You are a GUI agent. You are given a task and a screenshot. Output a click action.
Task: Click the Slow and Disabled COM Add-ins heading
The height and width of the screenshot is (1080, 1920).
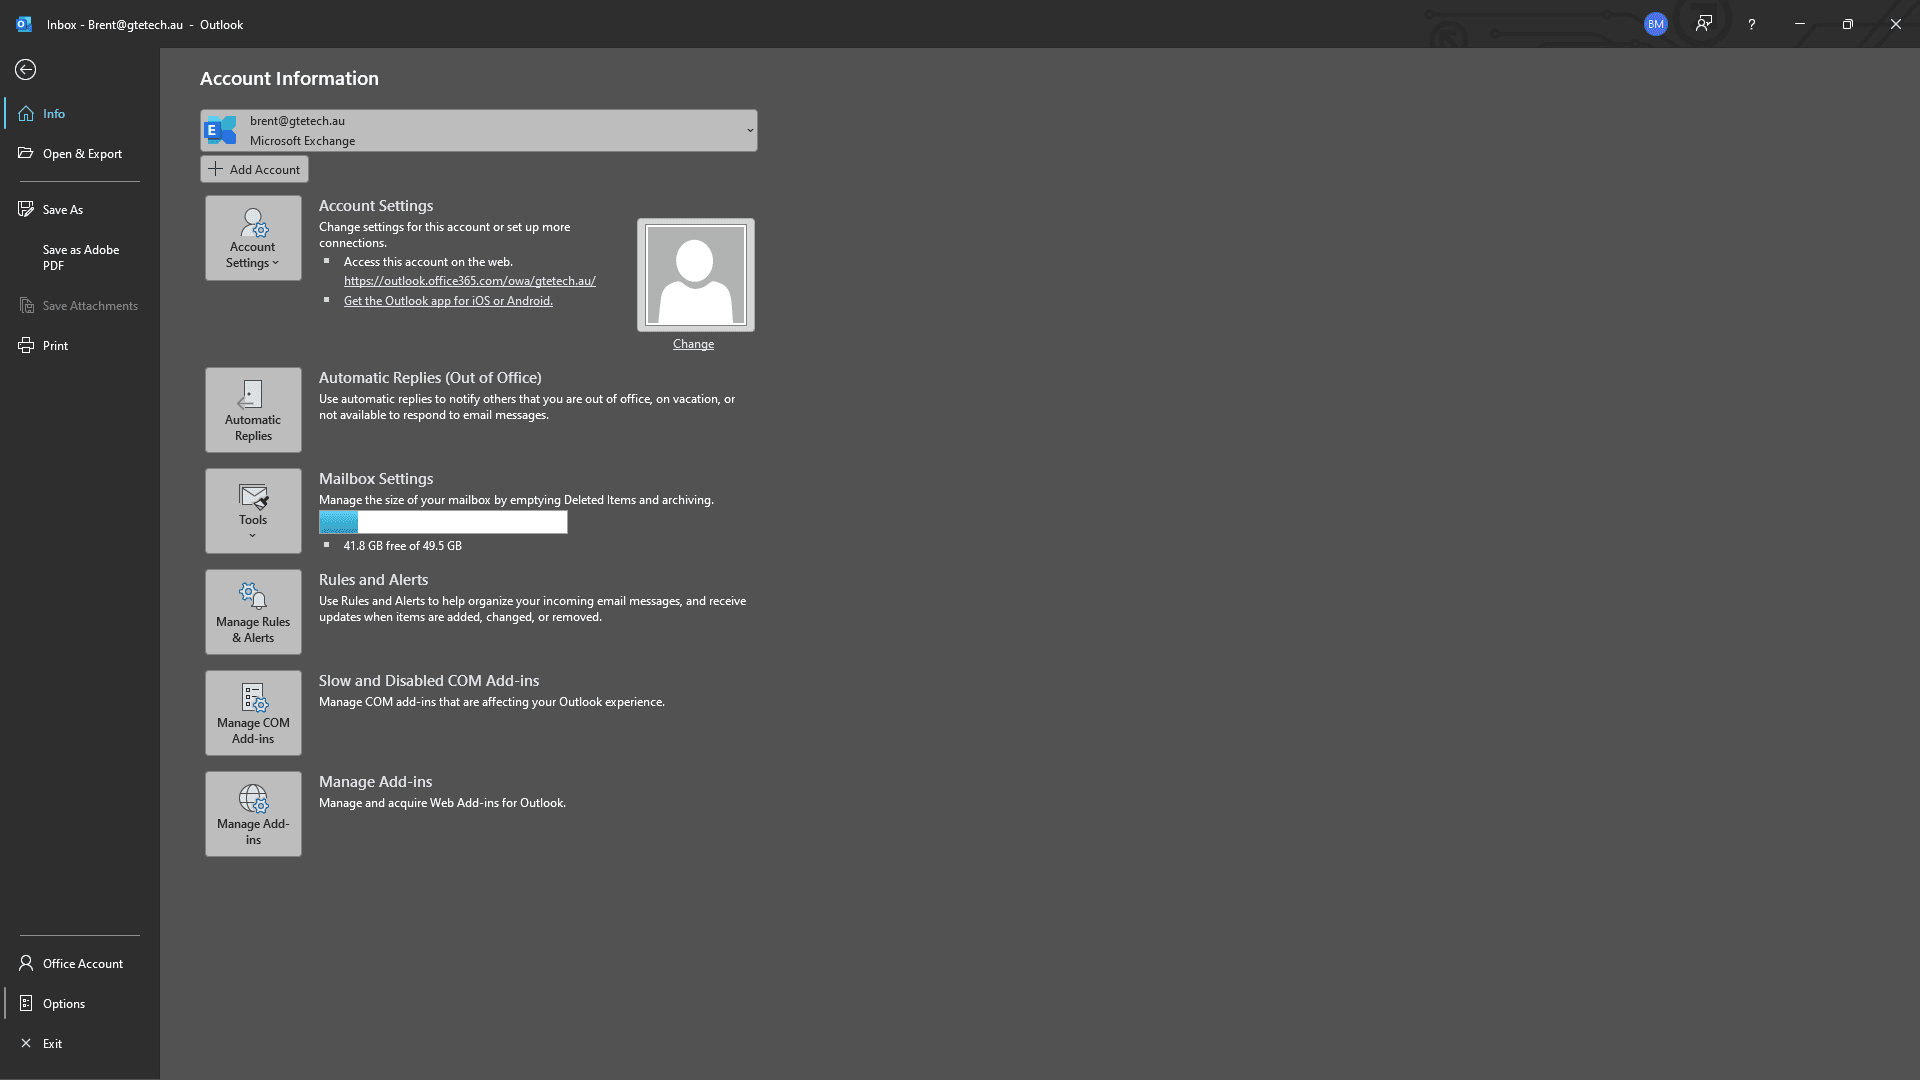[429, 681]
